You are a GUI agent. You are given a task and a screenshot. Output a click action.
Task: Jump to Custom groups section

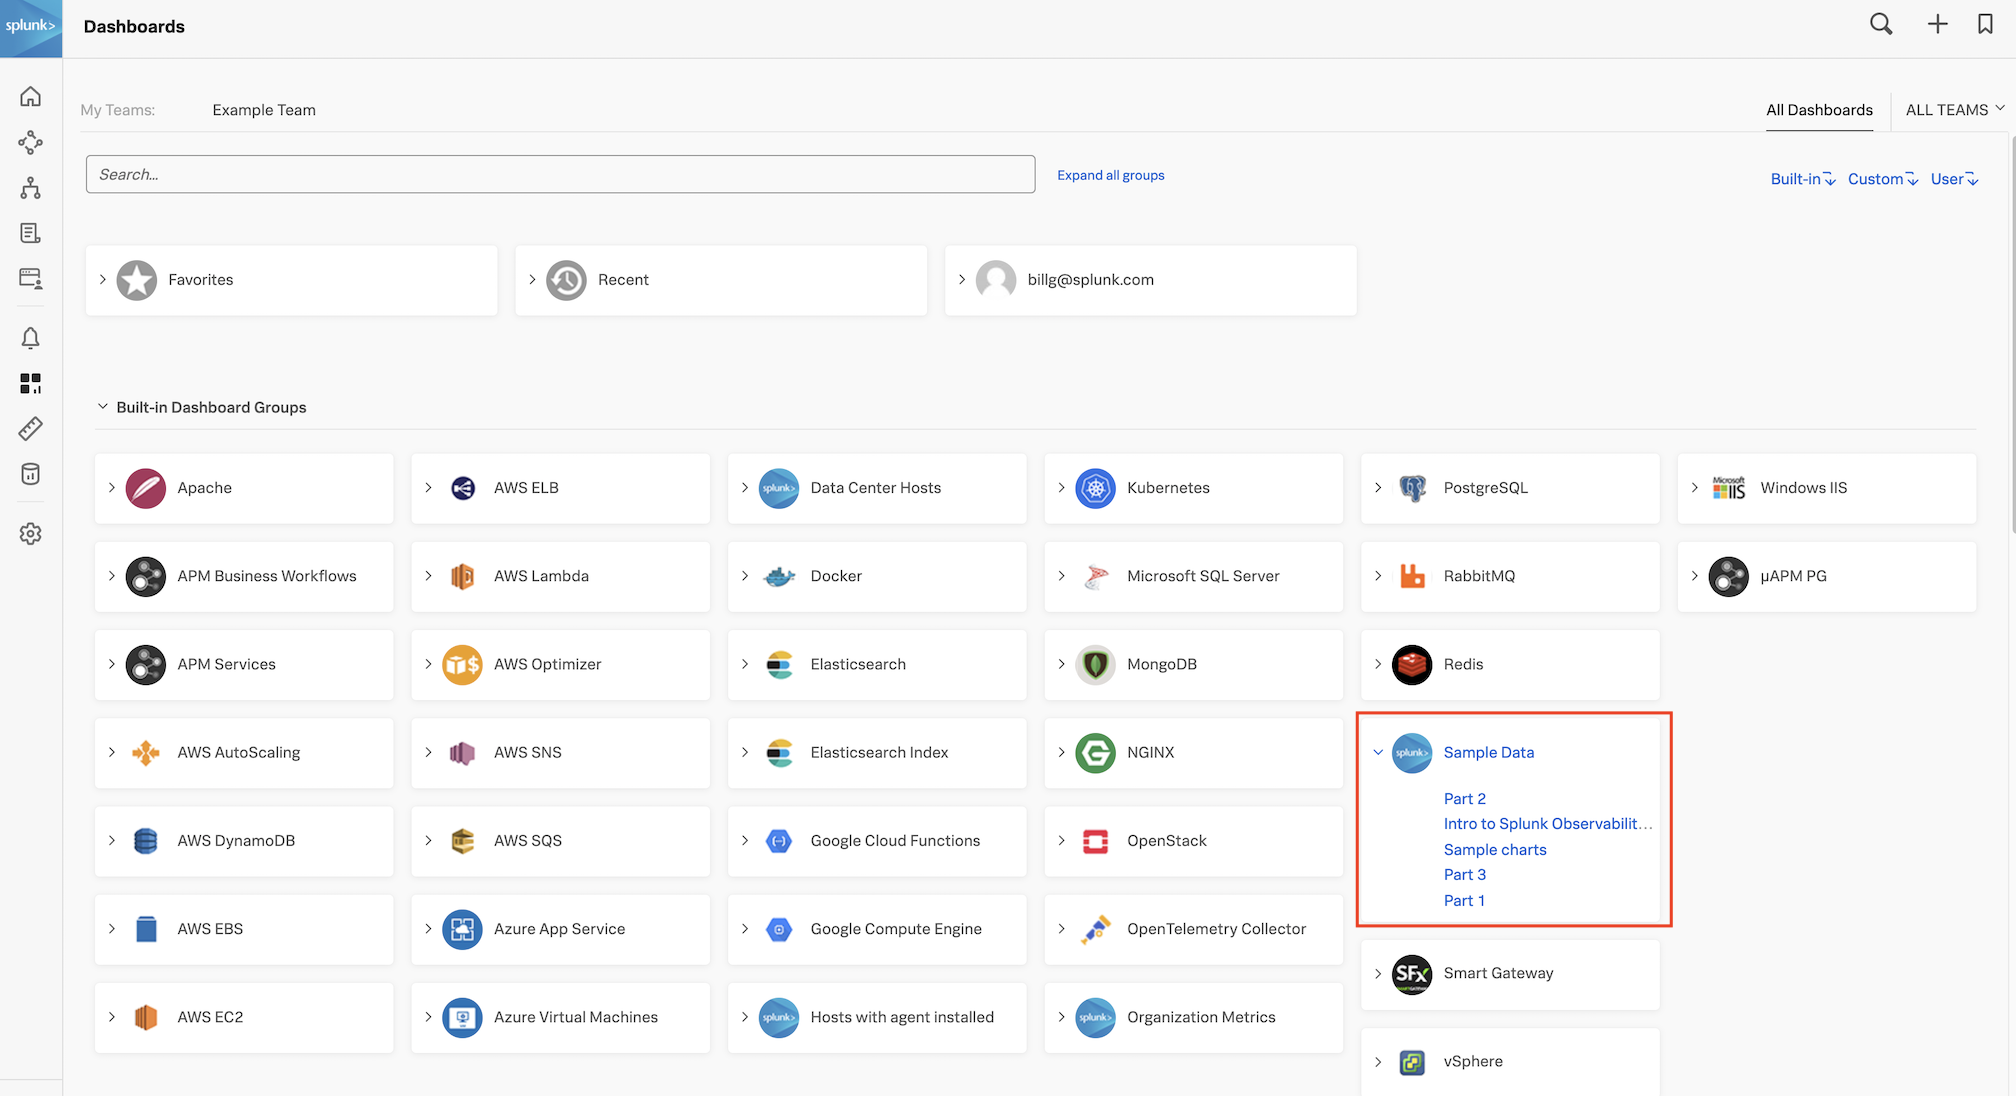pyautogui.click(x=1882, y=179)
